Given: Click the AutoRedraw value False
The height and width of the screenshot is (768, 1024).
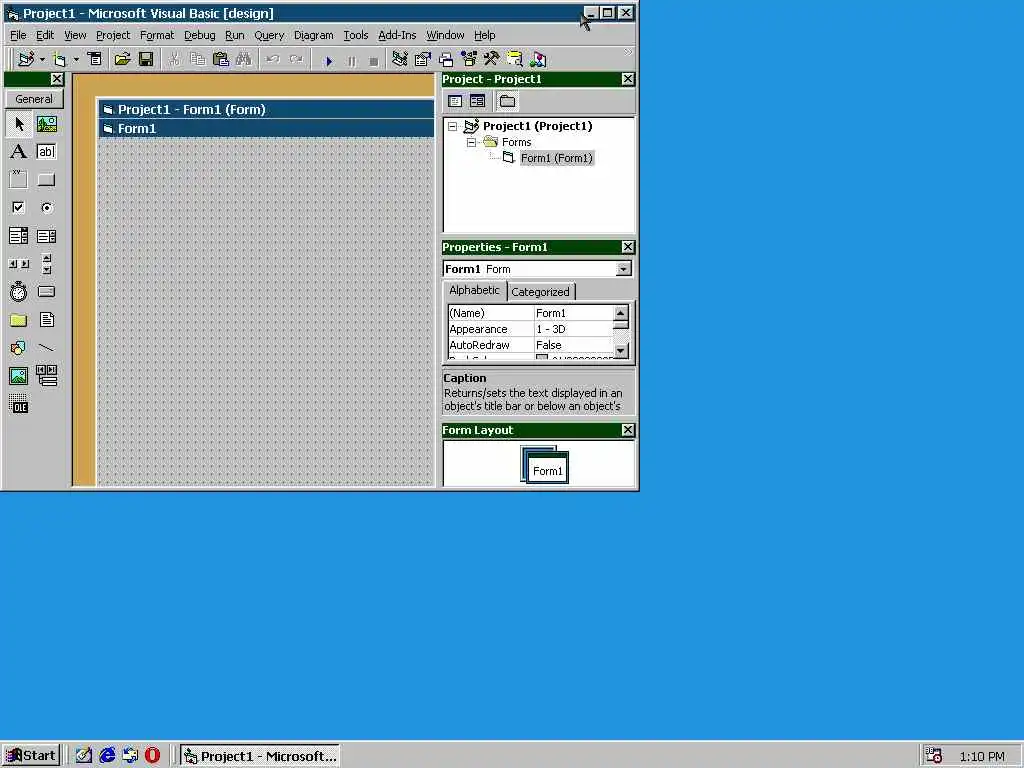Looking at the screenshot, I should coord(549,345).
